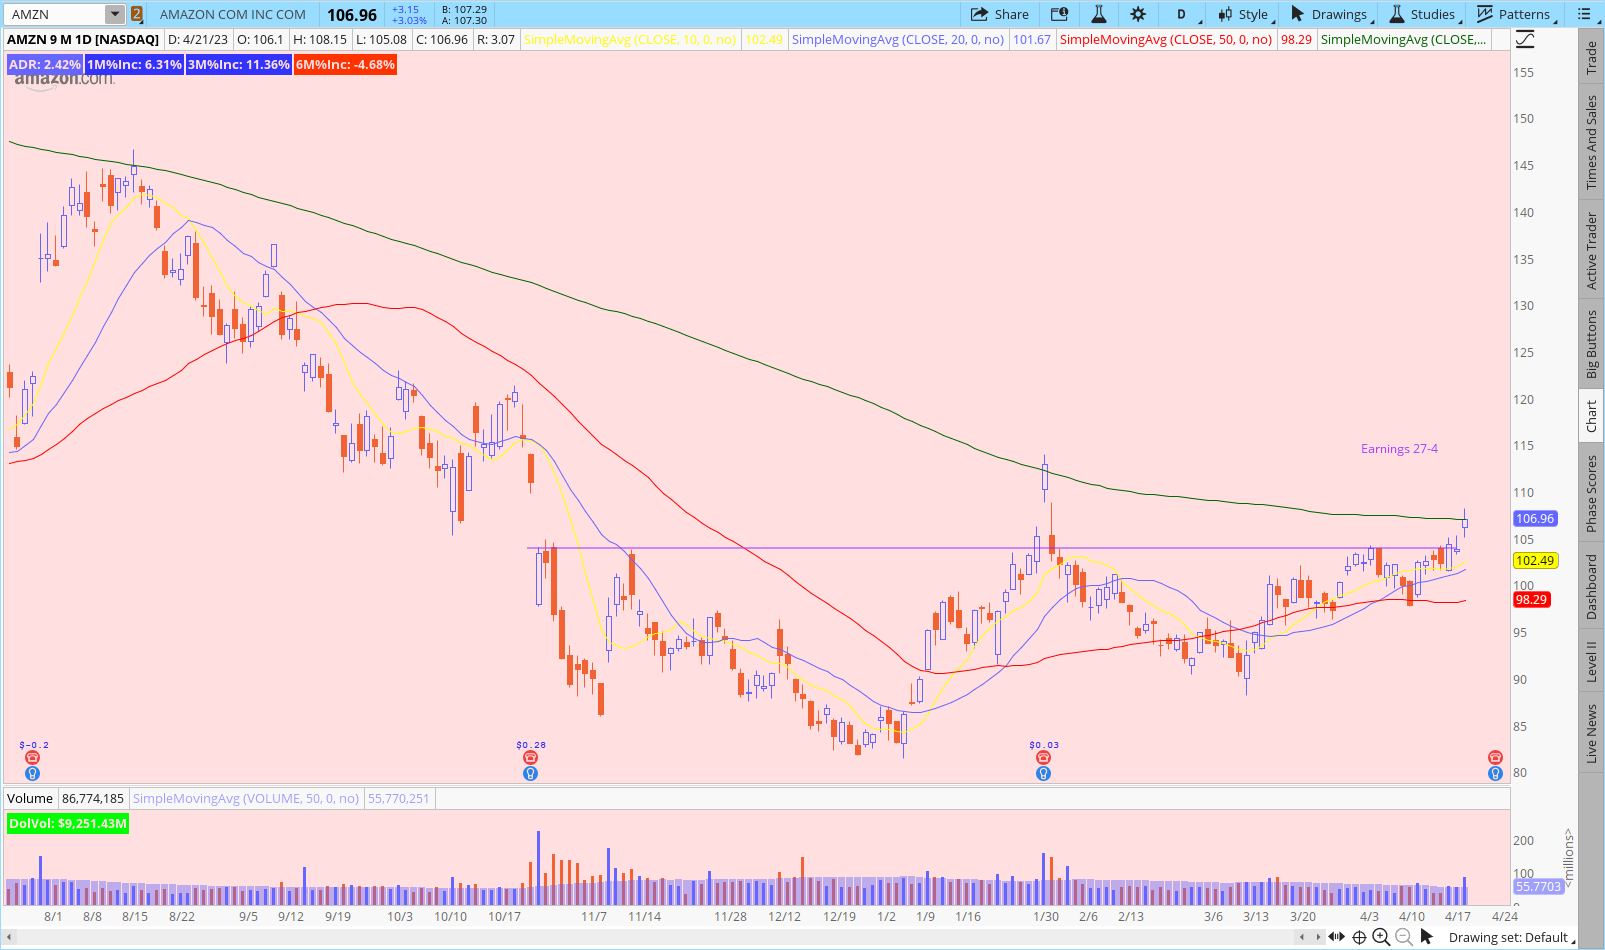Open the Level II side tab
The image size is (1605, 950).
pos(1591,661)
